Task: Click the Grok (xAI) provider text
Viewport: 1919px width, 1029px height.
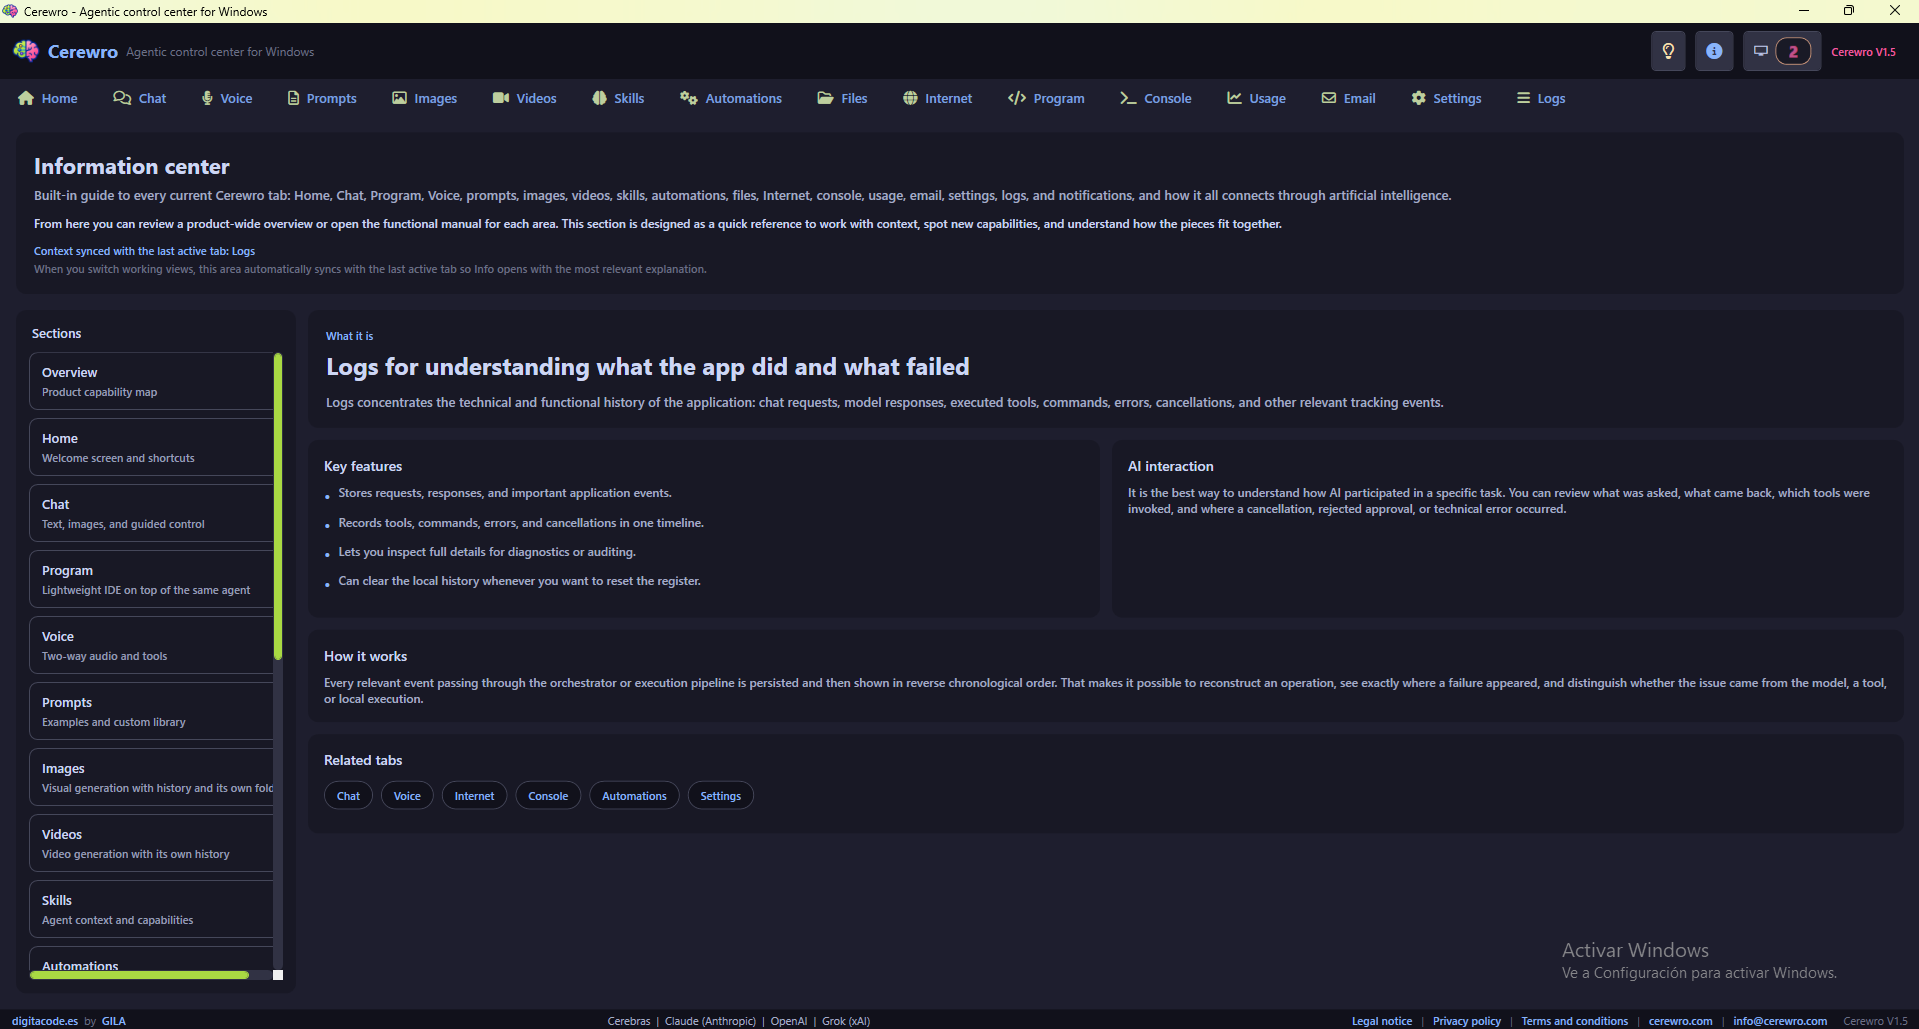Action: (846, 1021)
